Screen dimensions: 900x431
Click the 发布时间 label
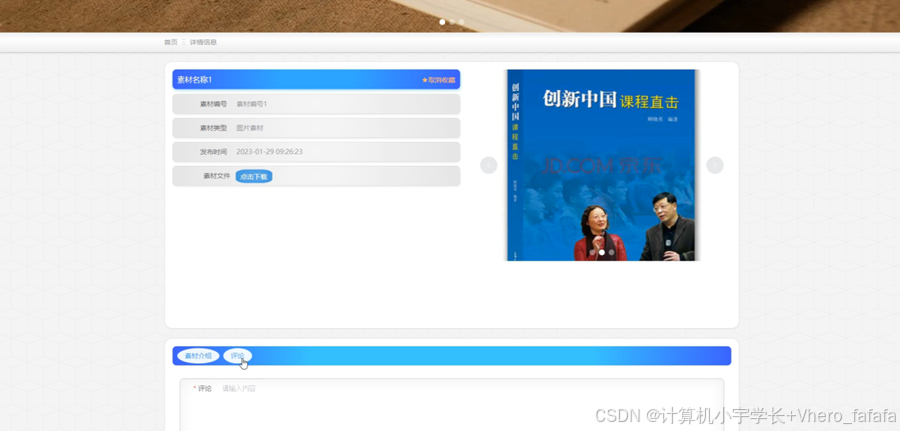[x=214, y=152]
